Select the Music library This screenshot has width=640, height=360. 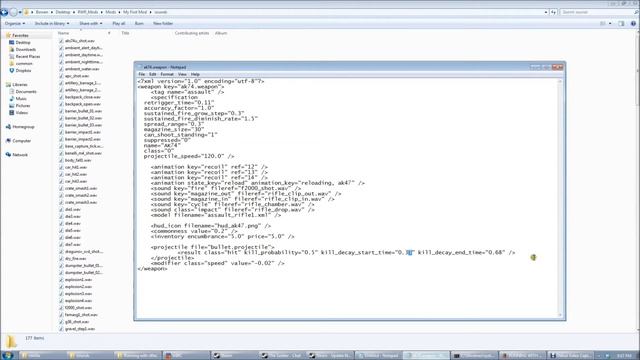point(21,99)
